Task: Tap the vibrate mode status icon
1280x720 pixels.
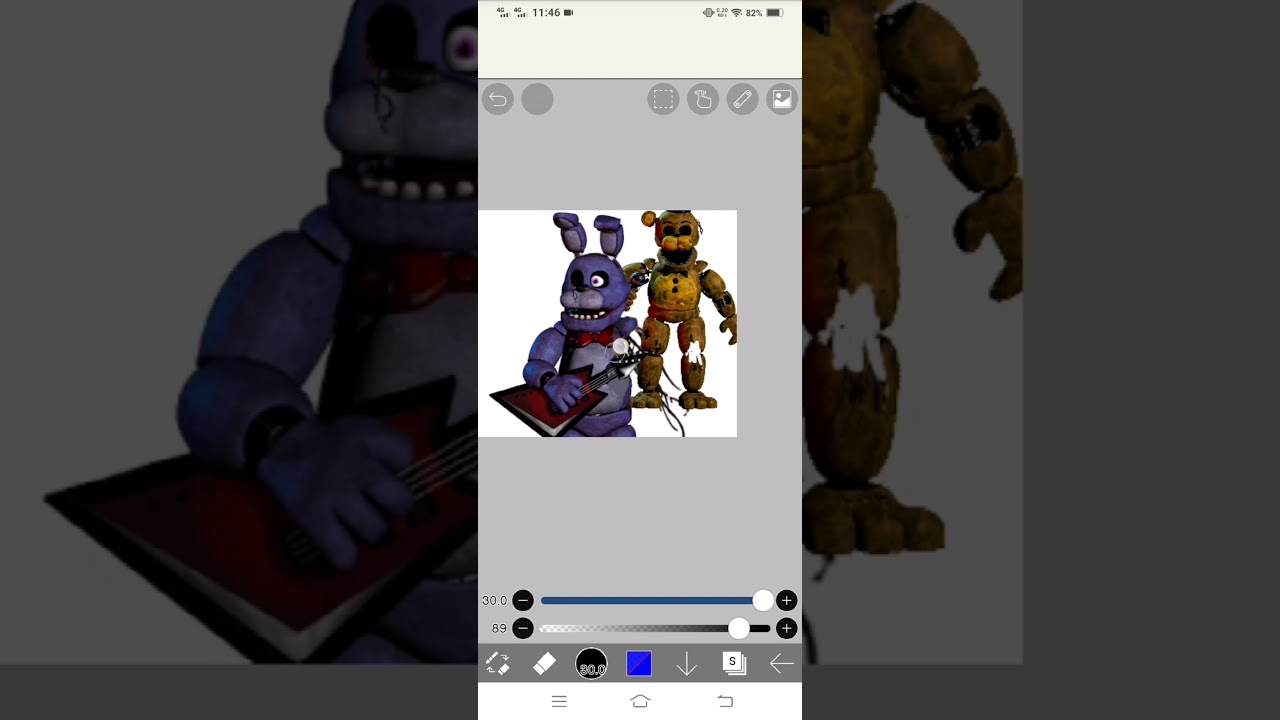Action: point(708,13)
